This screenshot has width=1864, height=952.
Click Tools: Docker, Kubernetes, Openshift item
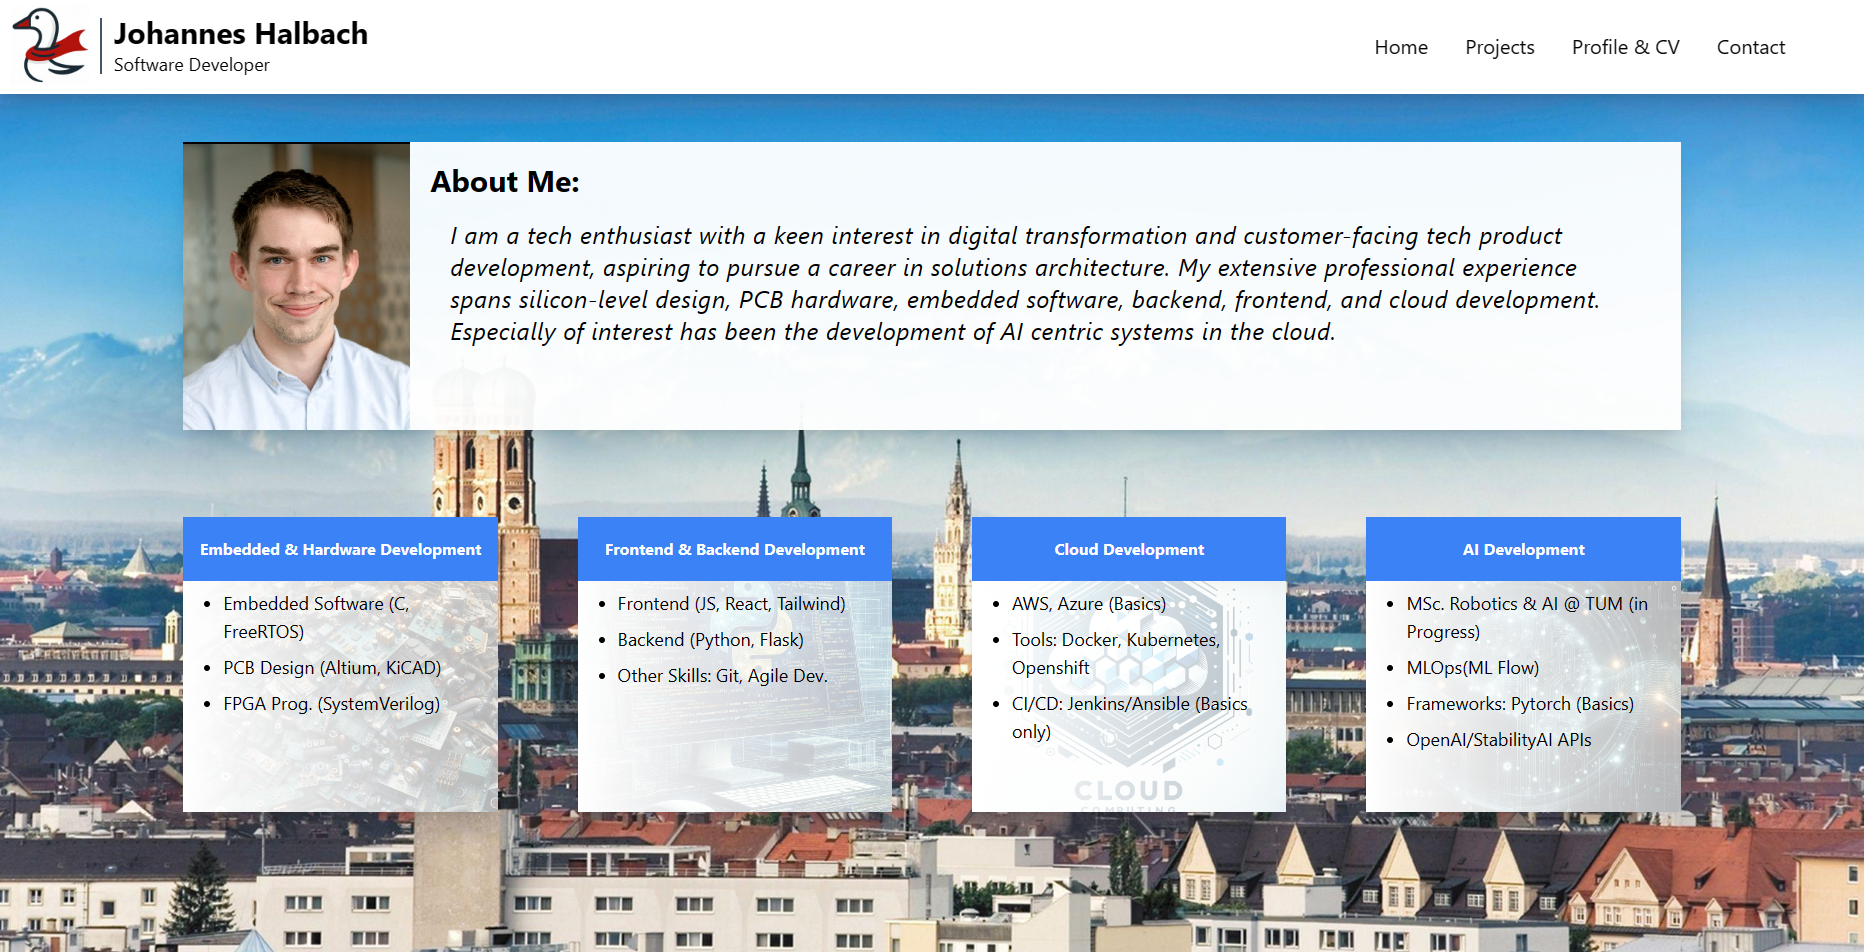[1116, 654]
